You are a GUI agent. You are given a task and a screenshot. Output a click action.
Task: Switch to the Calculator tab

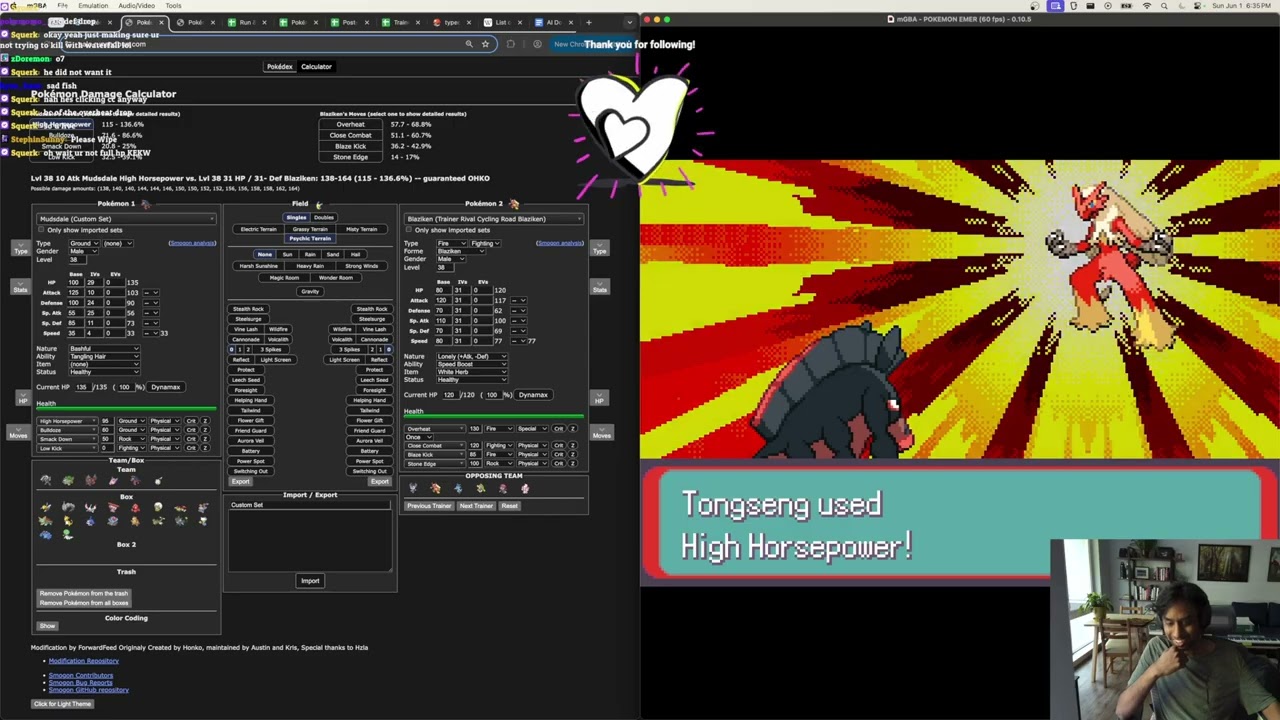316,67
